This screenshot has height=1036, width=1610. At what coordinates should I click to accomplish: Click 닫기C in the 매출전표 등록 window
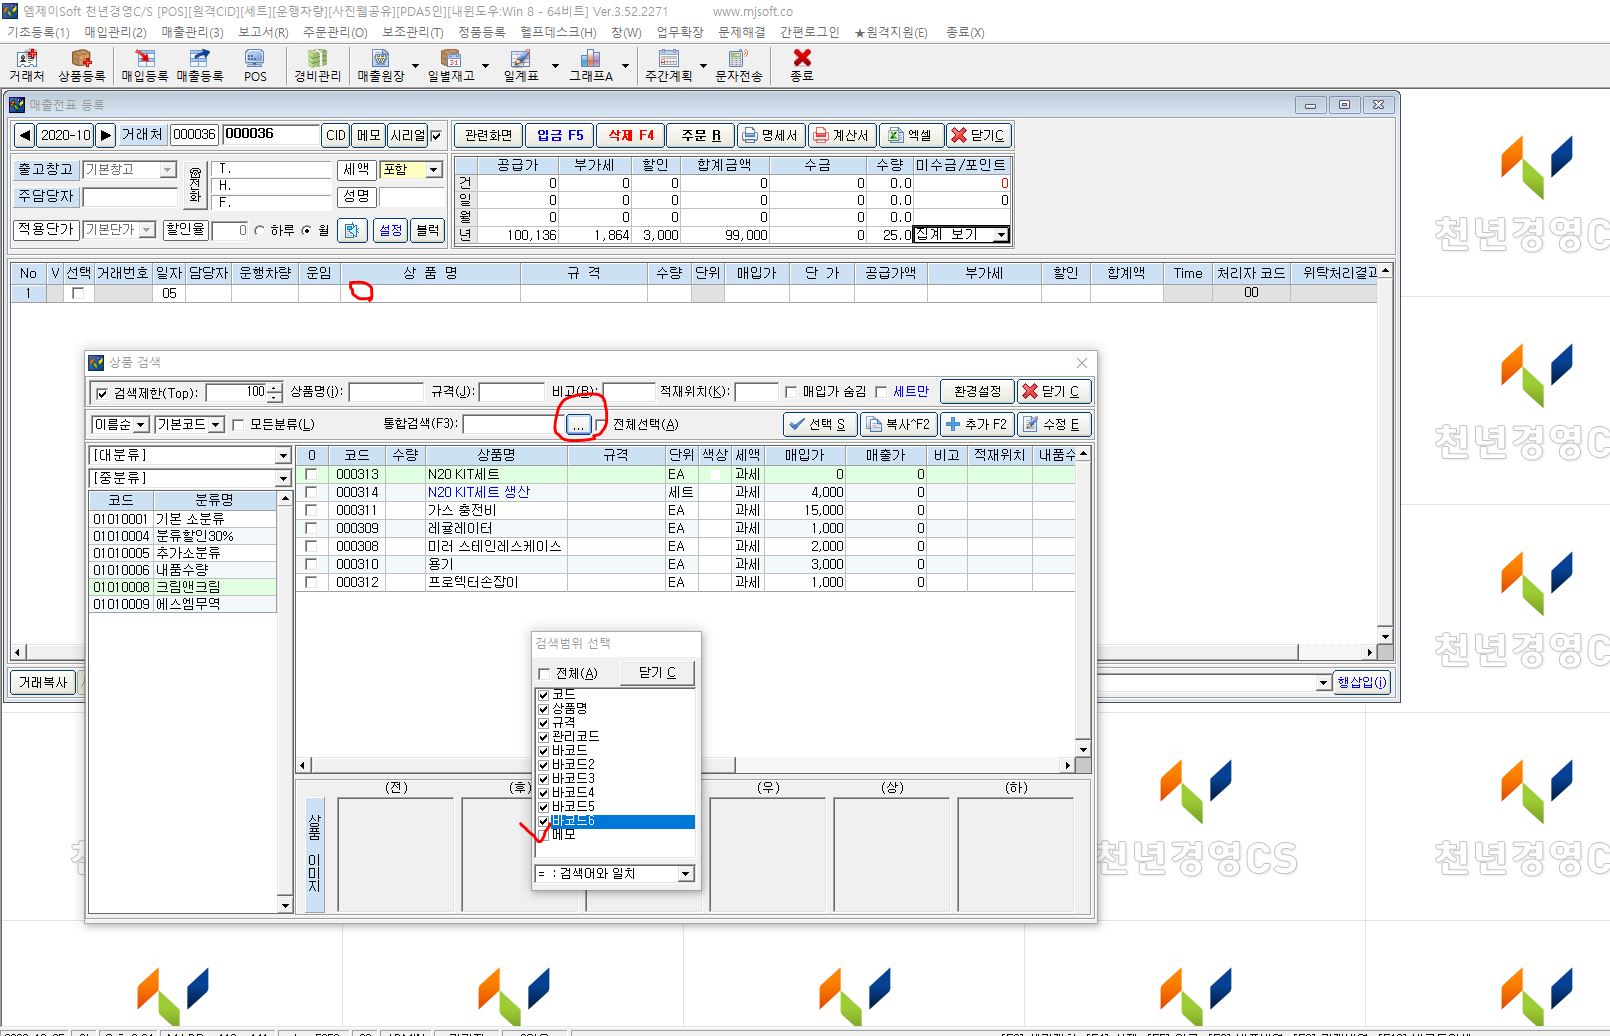(979, 135)
